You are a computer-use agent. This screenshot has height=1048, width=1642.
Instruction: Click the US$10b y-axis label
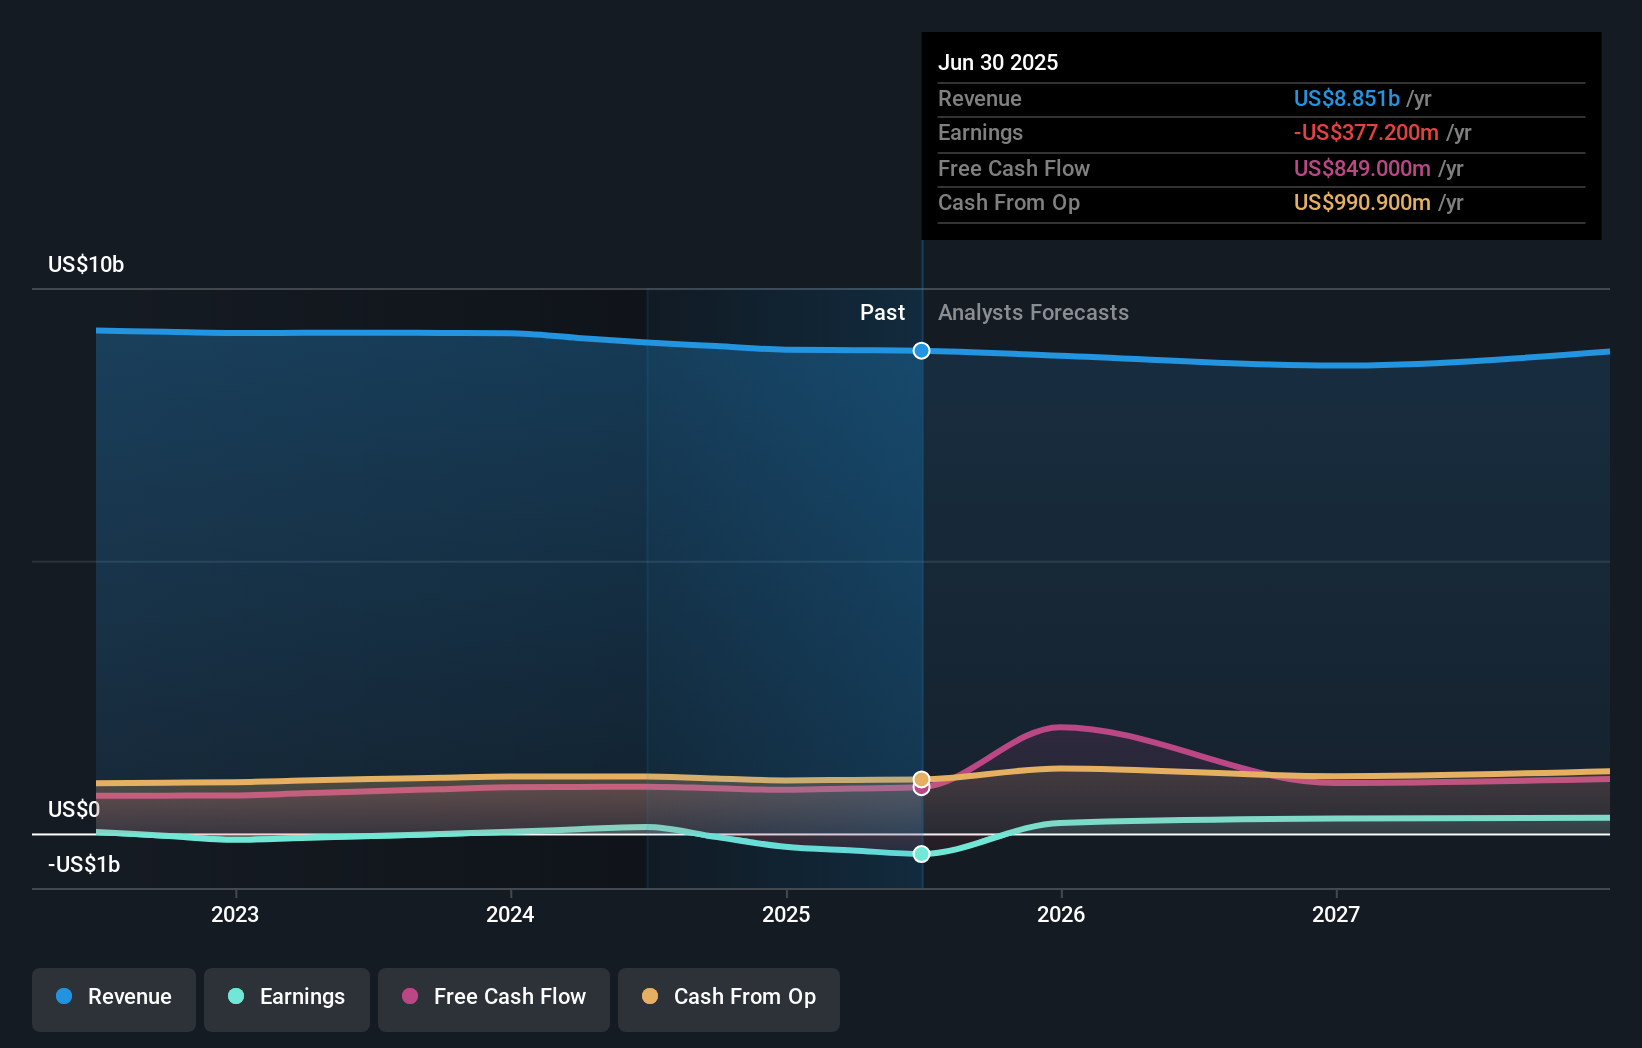[86, 265]
